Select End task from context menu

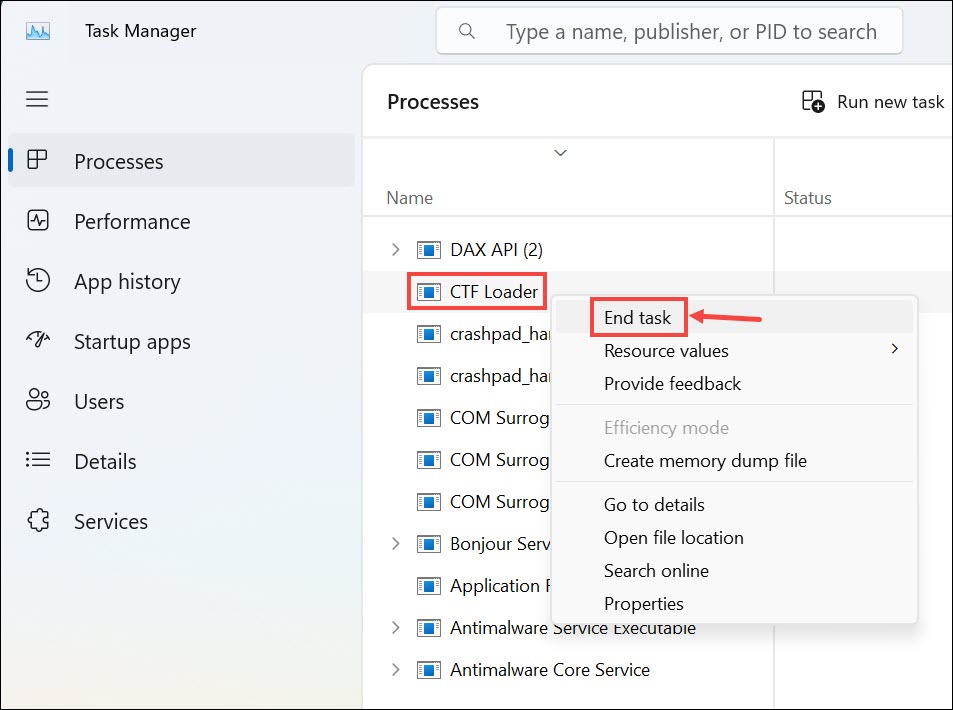click(x=638, y=317)
